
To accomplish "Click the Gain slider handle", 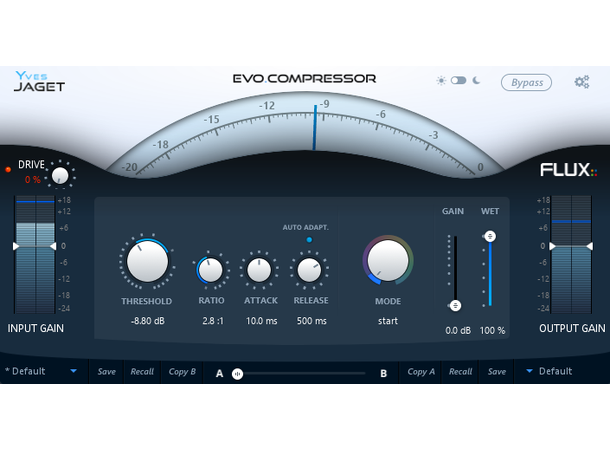I will 455,306.
